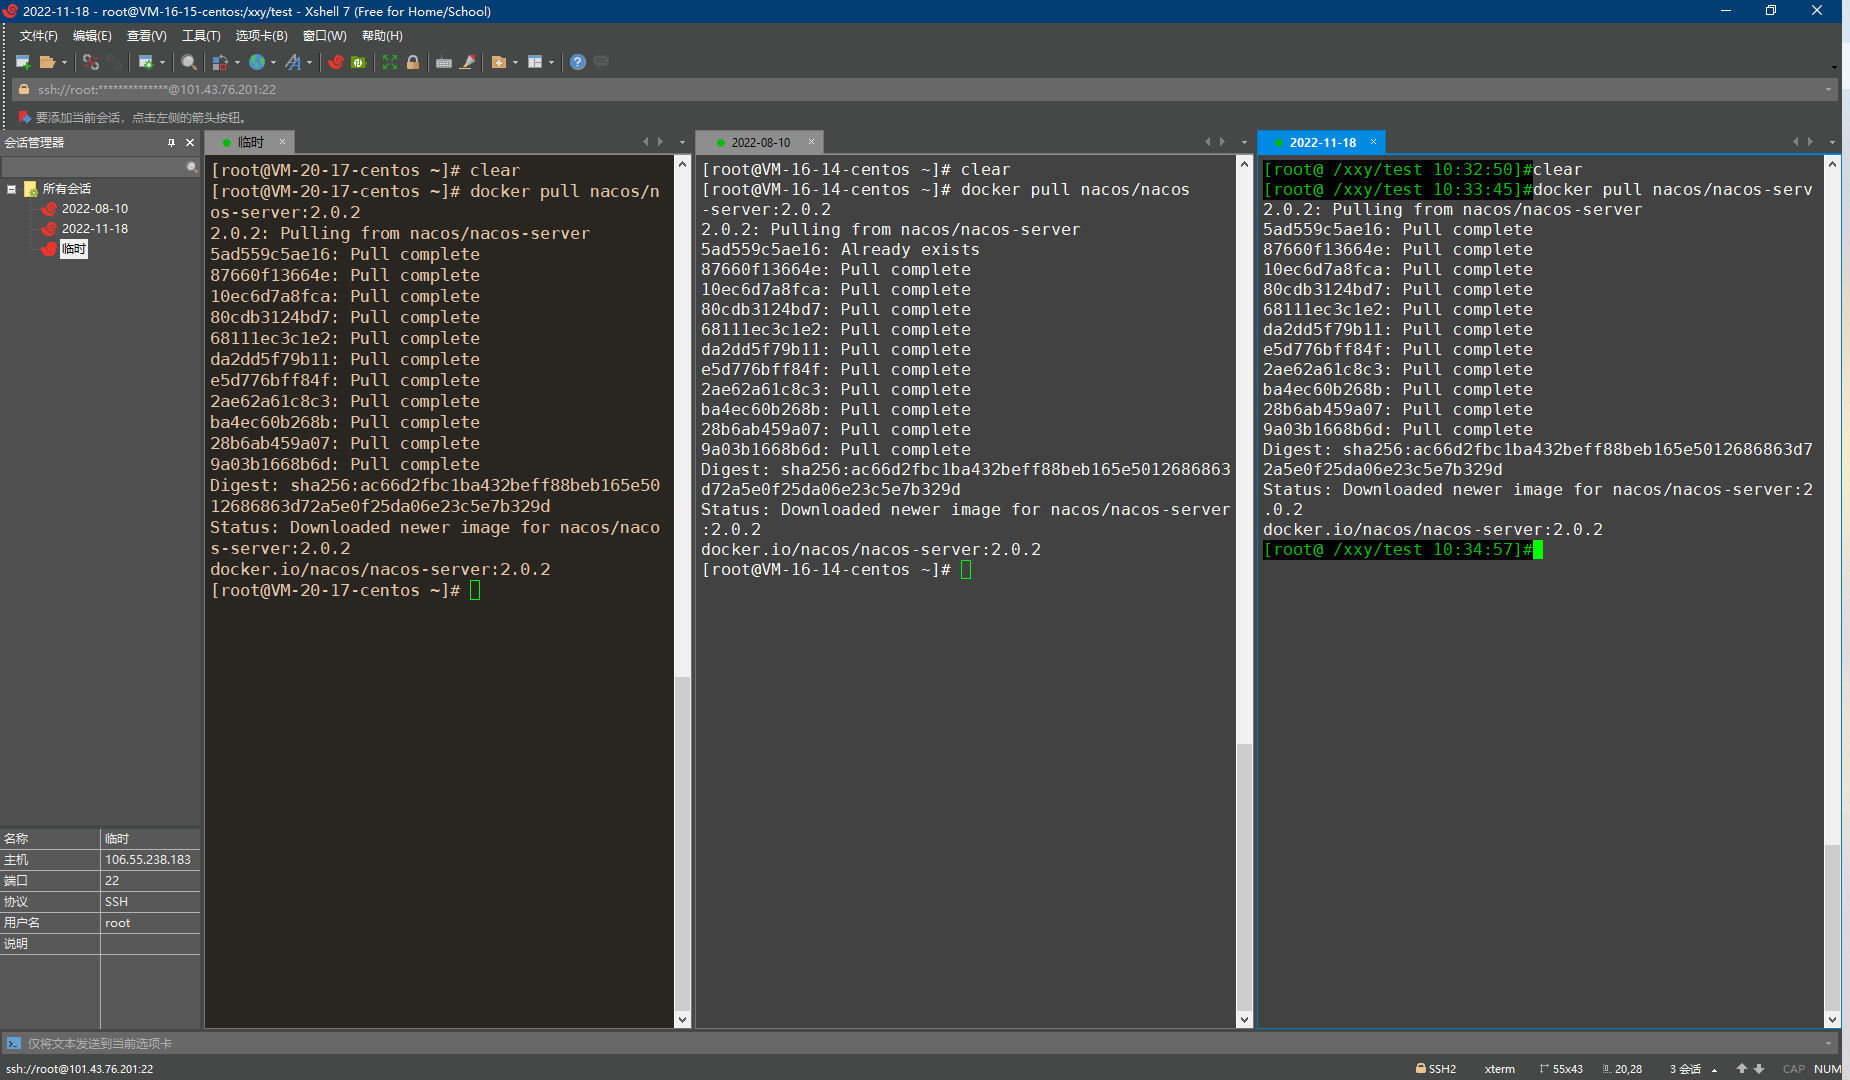Click 2022-08-10 pane's vertical scrollbar
Image resolution: width=1850 pixels, height=1080 pixels.
point(1244,590)
